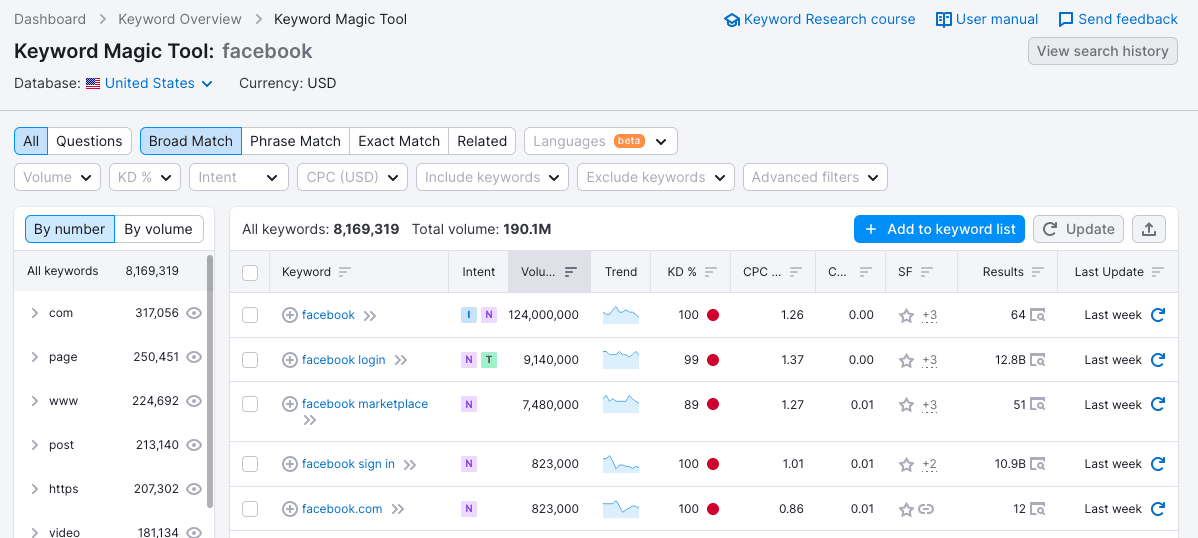
Task: Add facebook.com via plus icon
Action: pyautogui.click(x=290, y=509)
